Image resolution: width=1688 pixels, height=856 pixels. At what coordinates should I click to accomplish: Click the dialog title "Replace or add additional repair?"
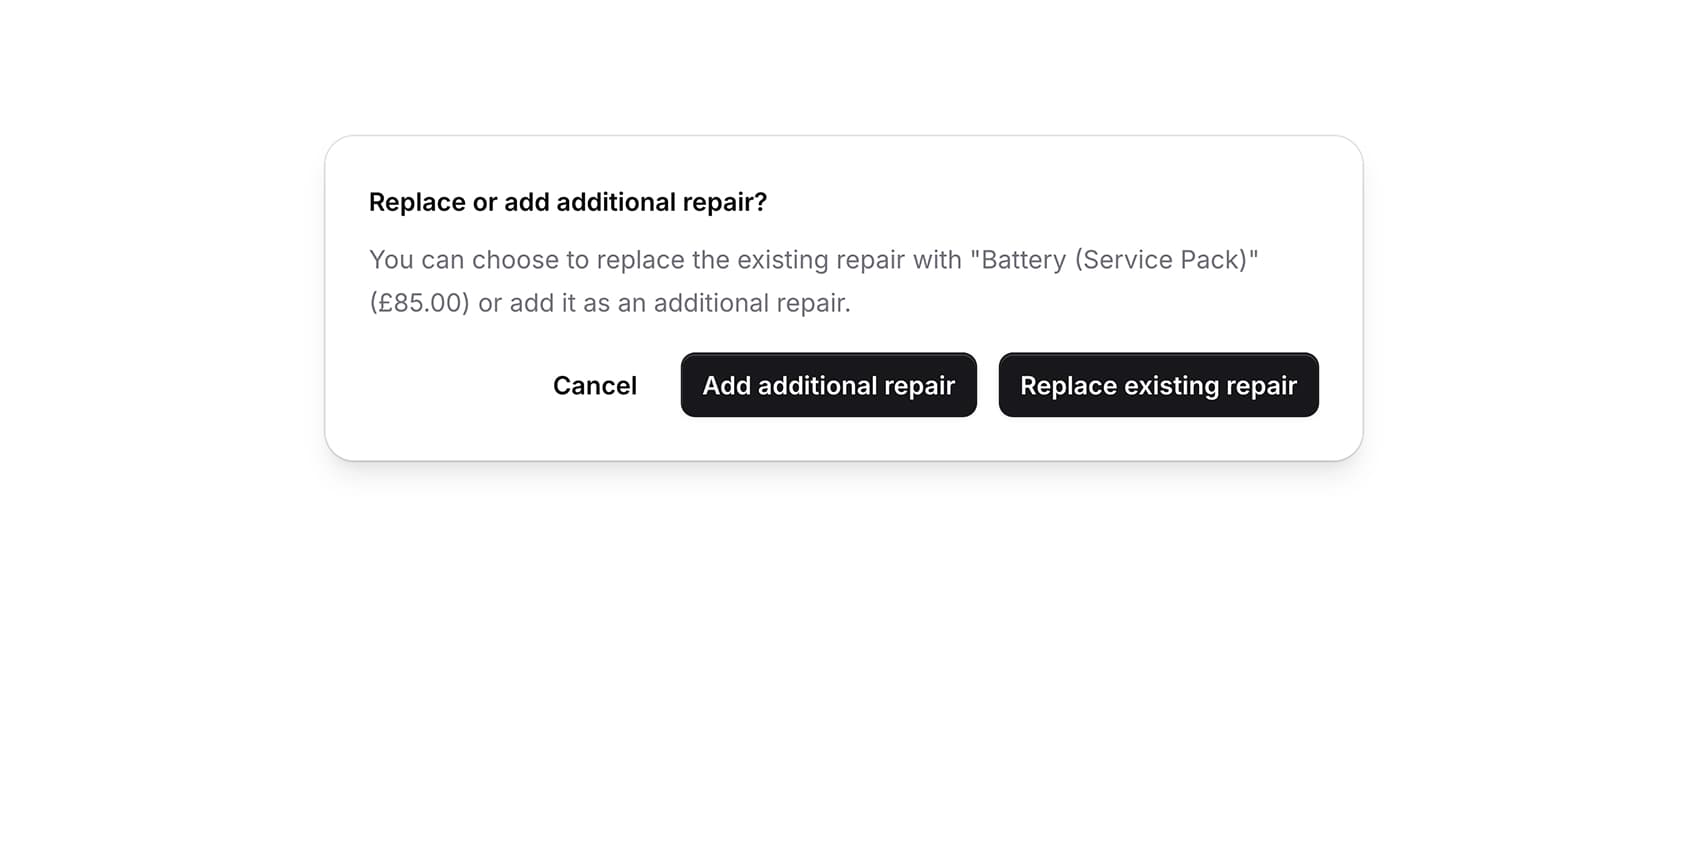567,202
